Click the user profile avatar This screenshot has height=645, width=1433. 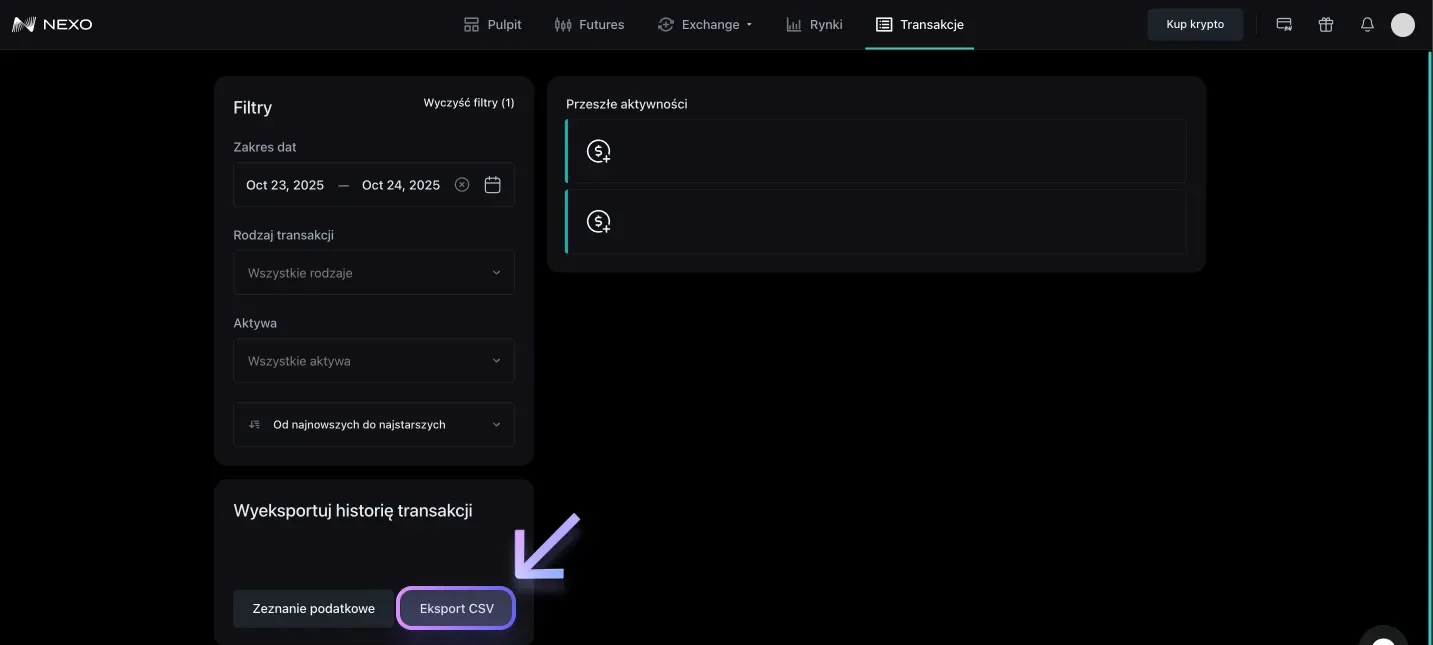pyautogui.click(x=1403, y=25)
